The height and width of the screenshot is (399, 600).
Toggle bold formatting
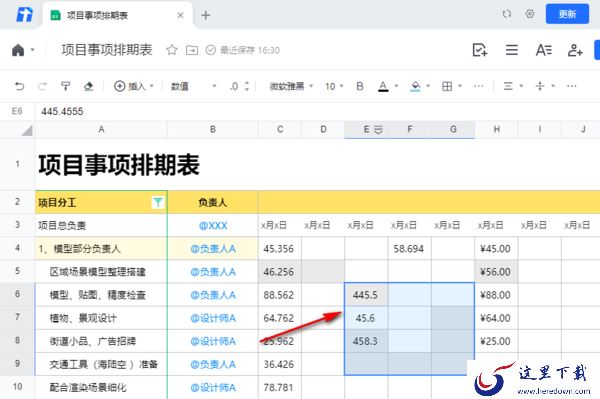click(360, 86)
